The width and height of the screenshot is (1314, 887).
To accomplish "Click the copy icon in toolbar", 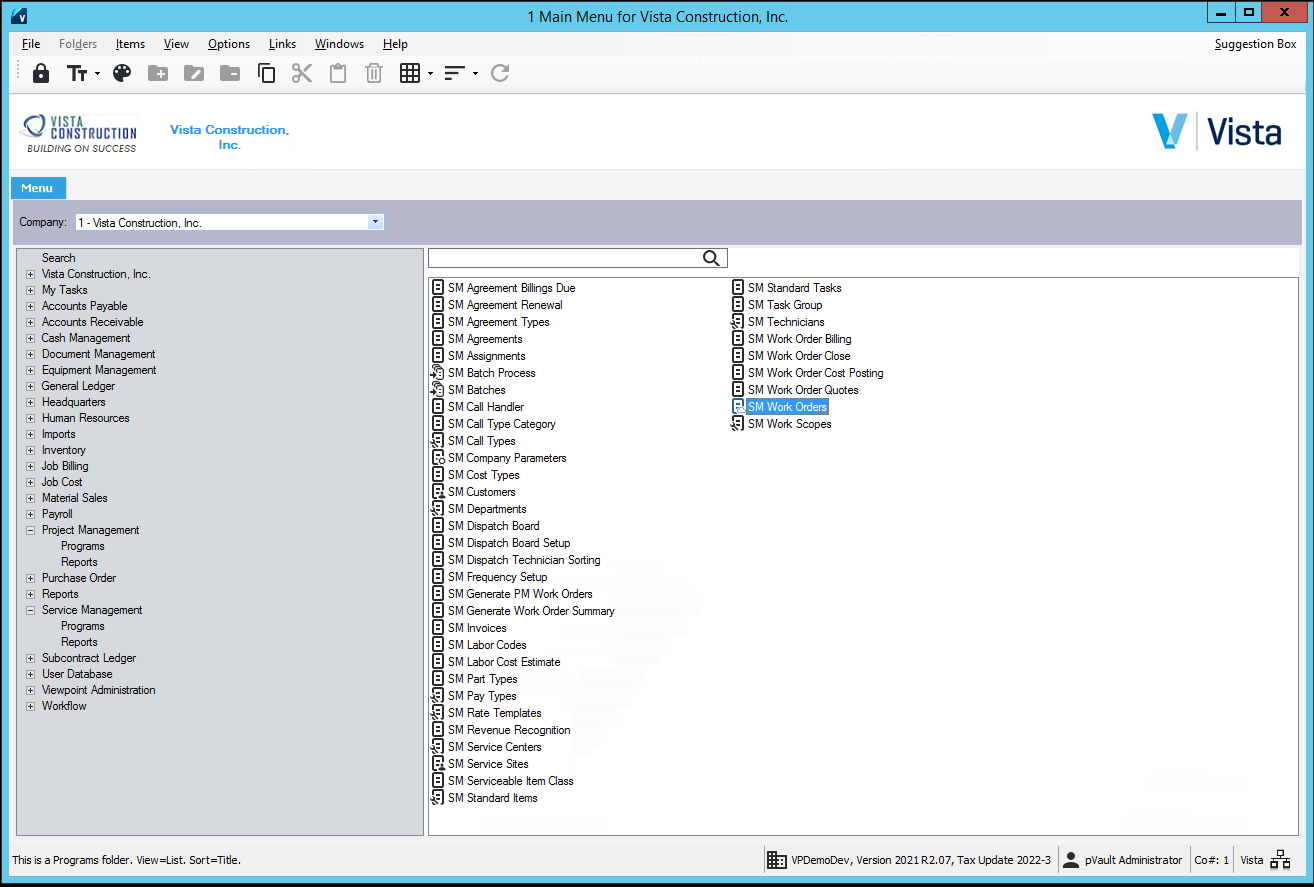I will pyautogui.click(x=266, y=73).
